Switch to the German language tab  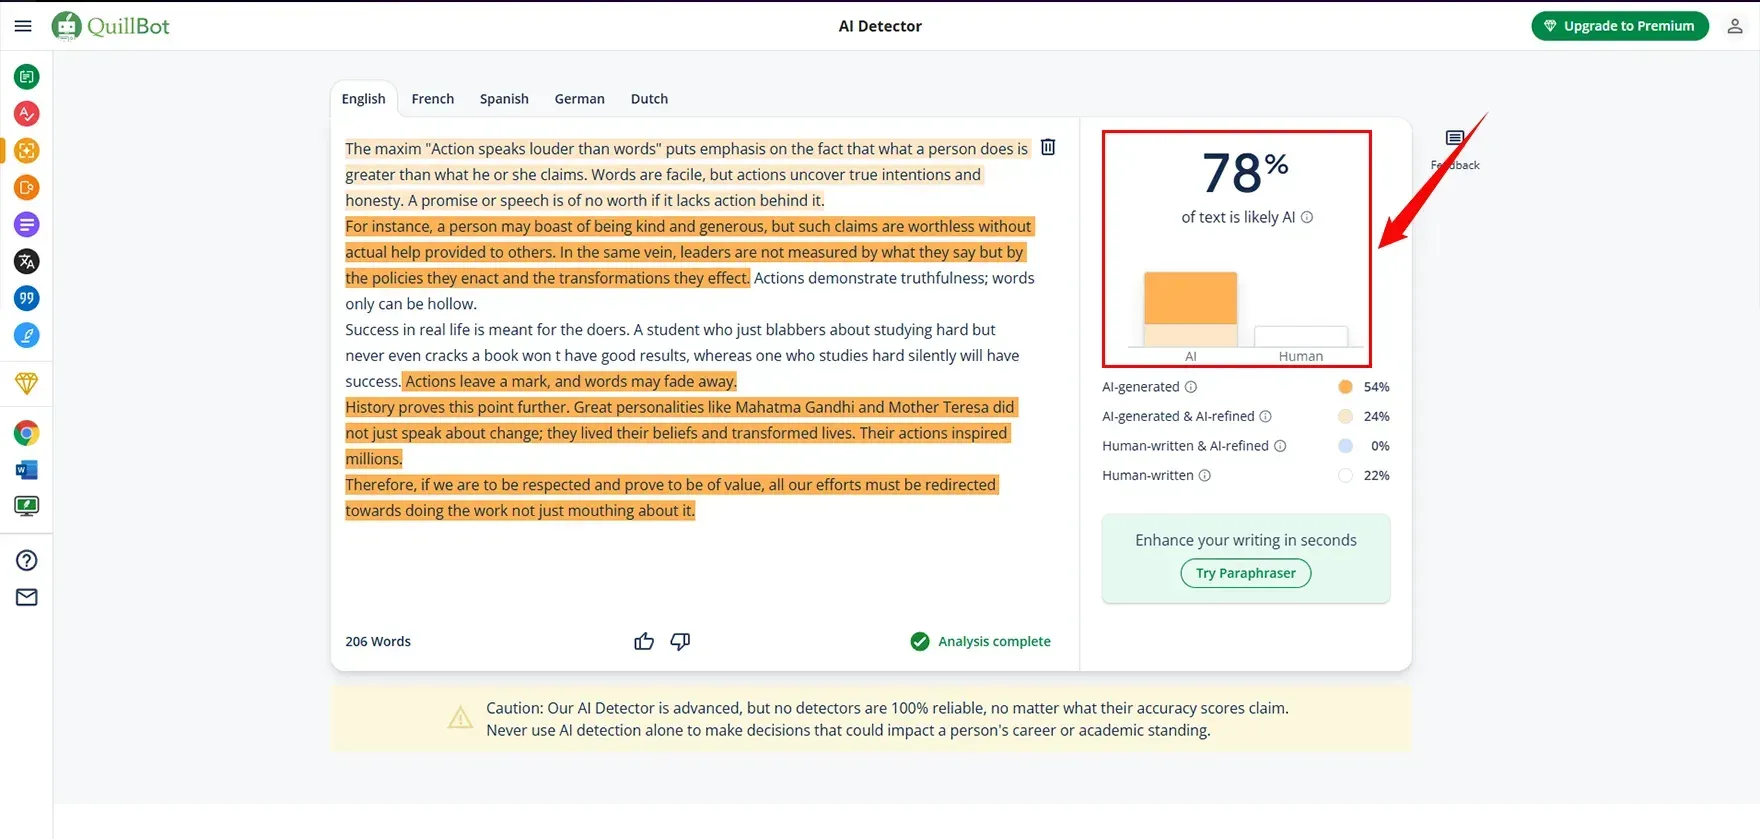(x=579, y=99)
